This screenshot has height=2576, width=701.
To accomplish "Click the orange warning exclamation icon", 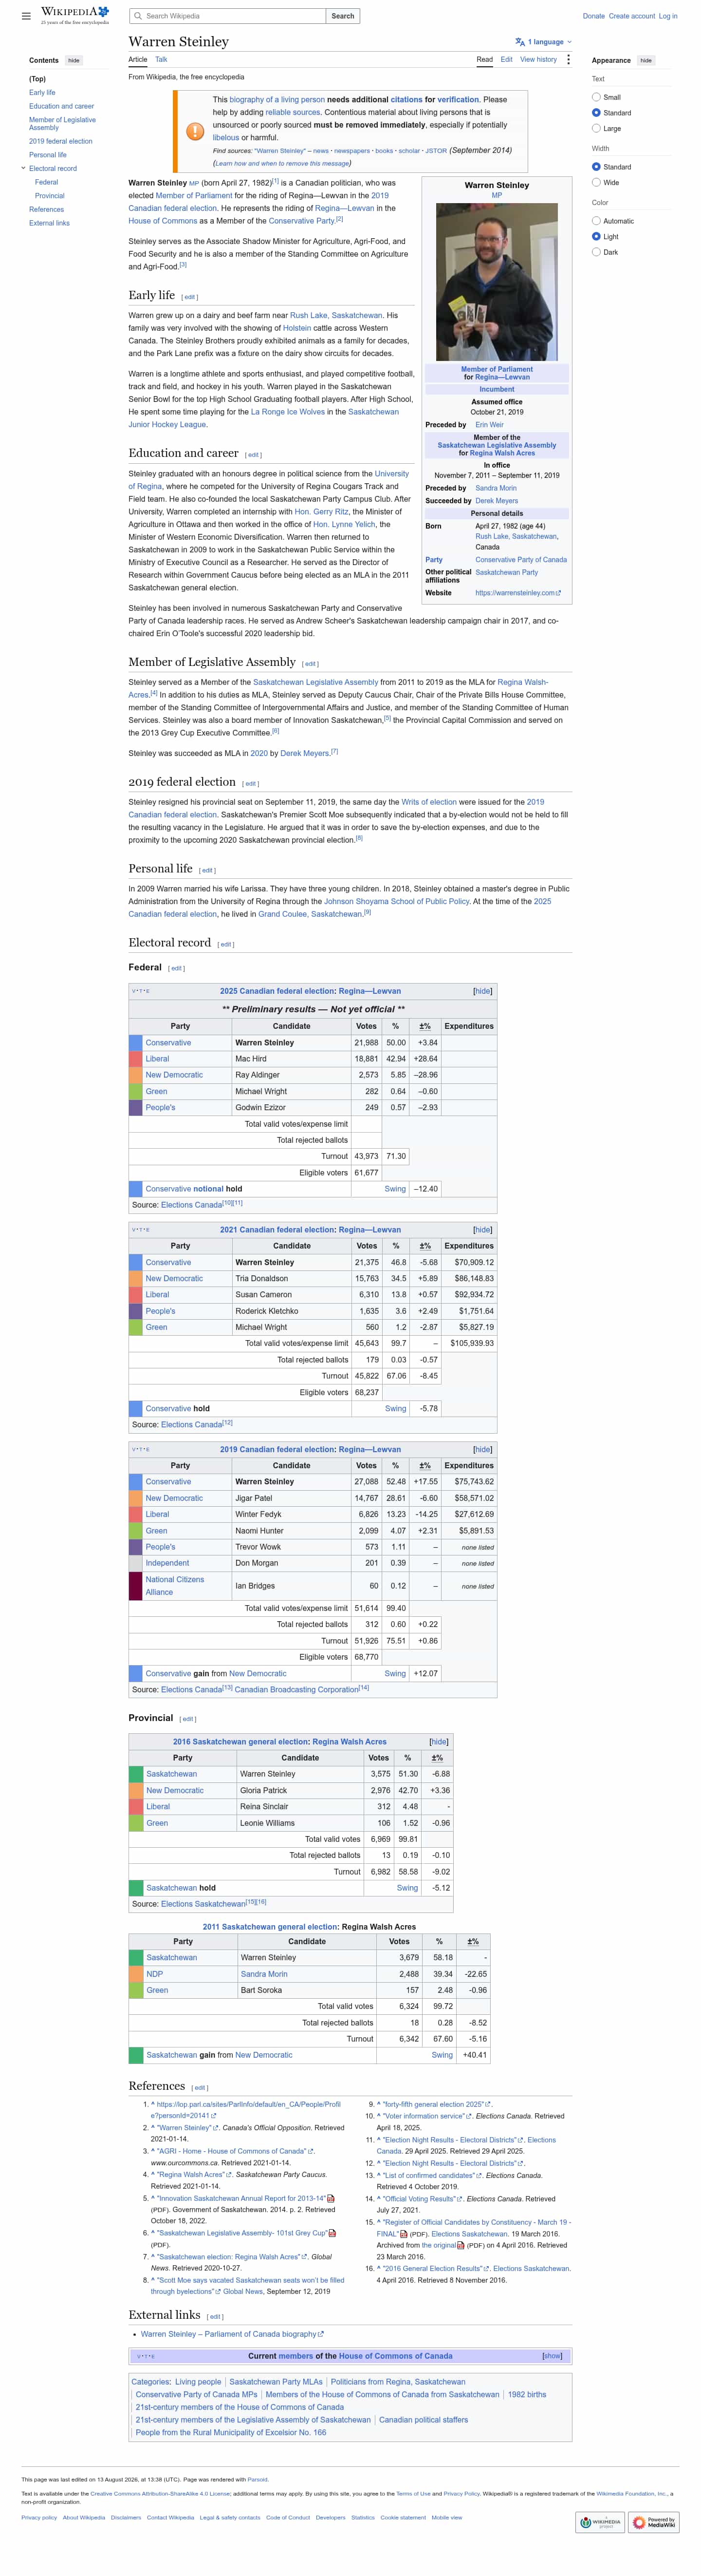I will point(195,131).
